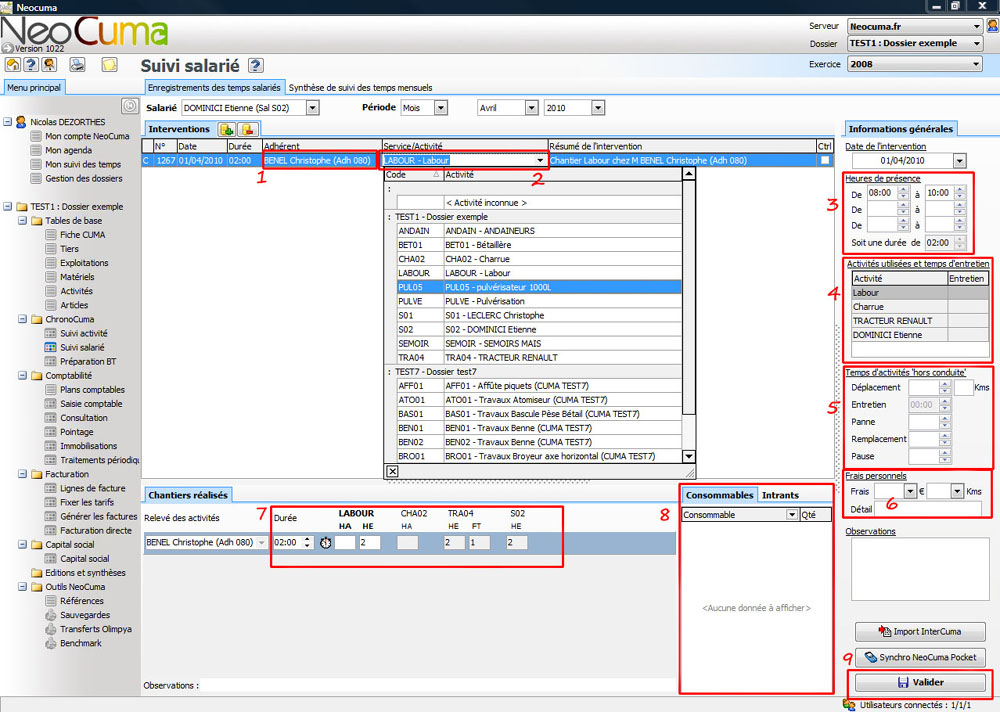Open Sauvegardes under Outils NeoCuma
This screenshot has width=1000, height=712.
click(85, 615)
